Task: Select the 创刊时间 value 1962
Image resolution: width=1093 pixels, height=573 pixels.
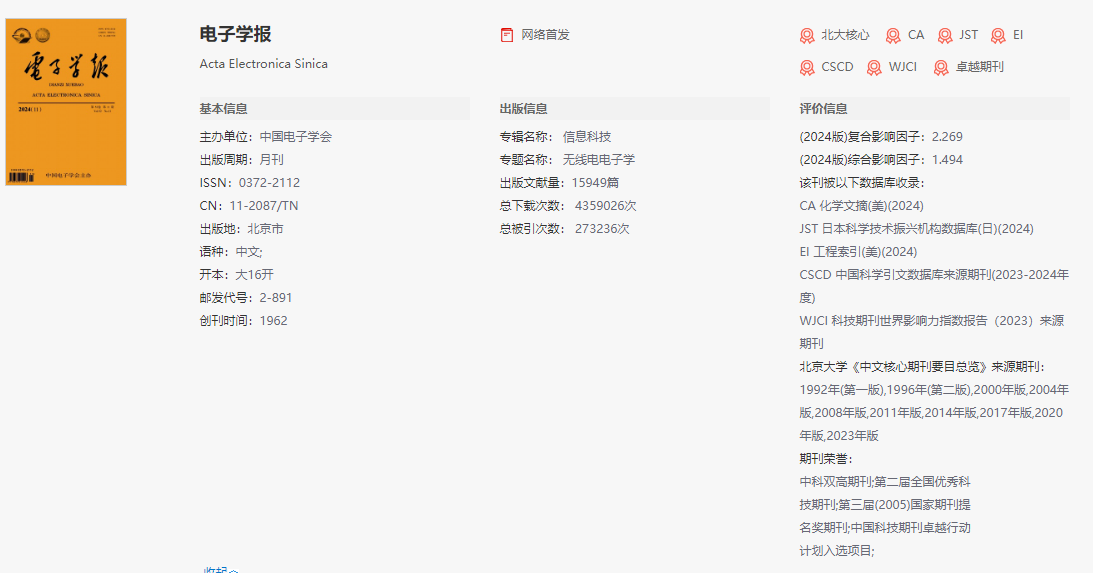Action: [273, 321]
